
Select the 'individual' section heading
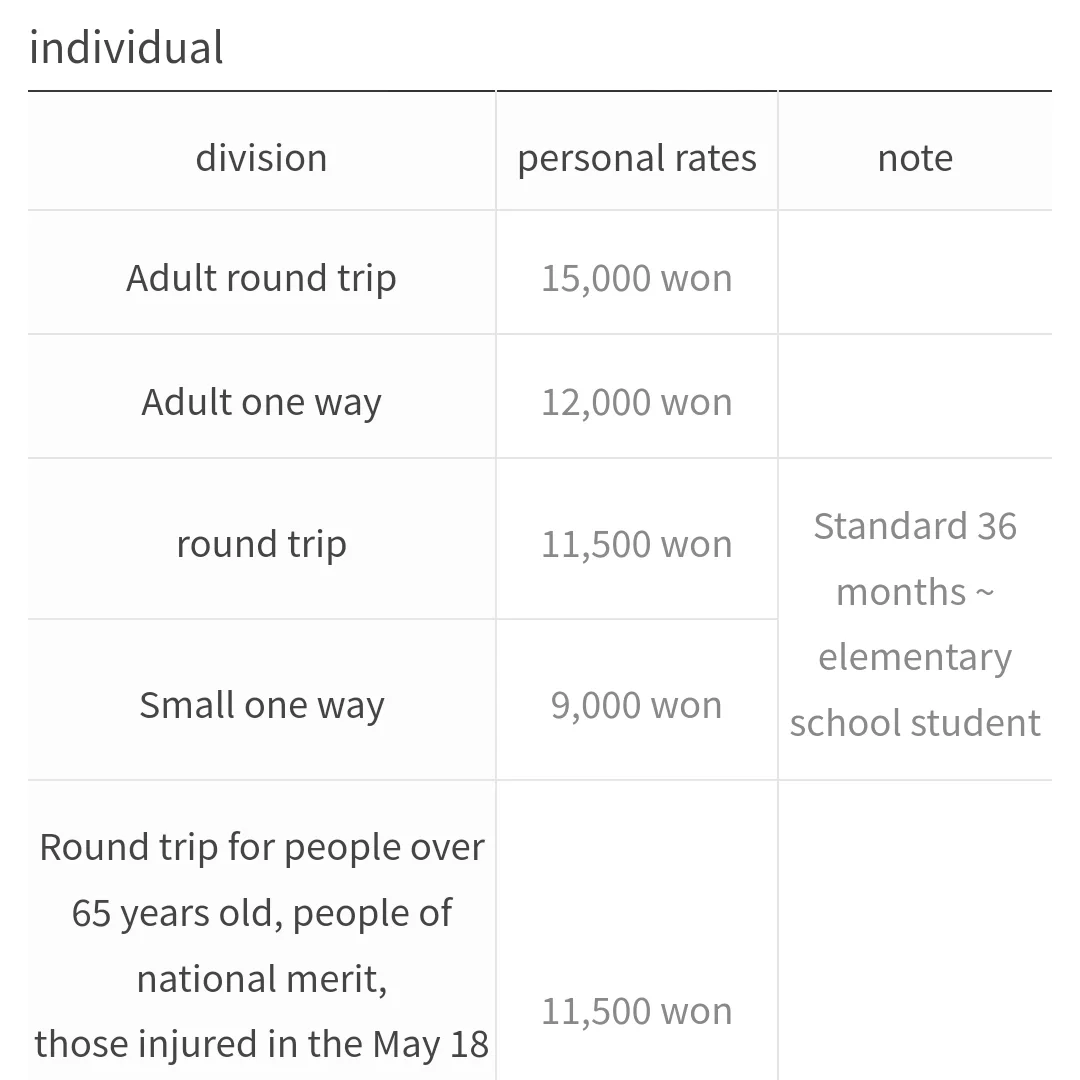(x=126, y=48)
